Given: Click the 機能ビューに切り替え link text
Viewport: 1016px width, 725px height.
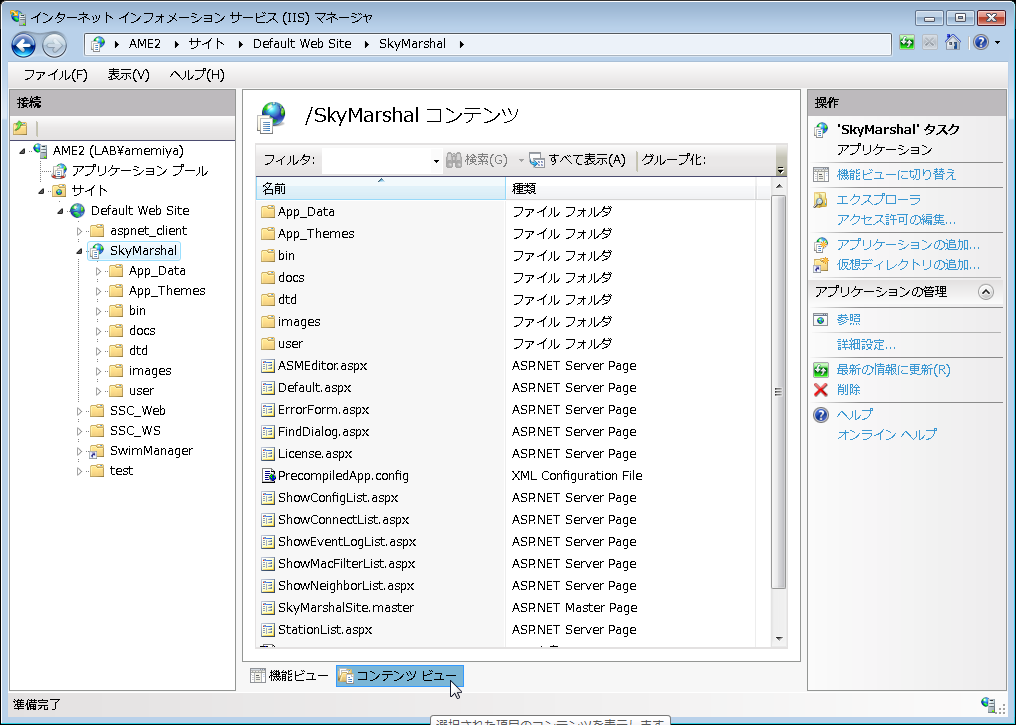Looking at the screenshot, I should click(896, 174).
